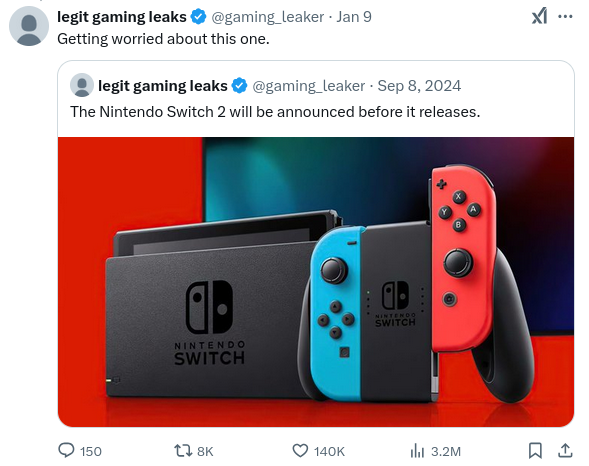Click the top verified blue checkmark badge
This screenshot has width=589, height=466.
click(x=198, y=17)
